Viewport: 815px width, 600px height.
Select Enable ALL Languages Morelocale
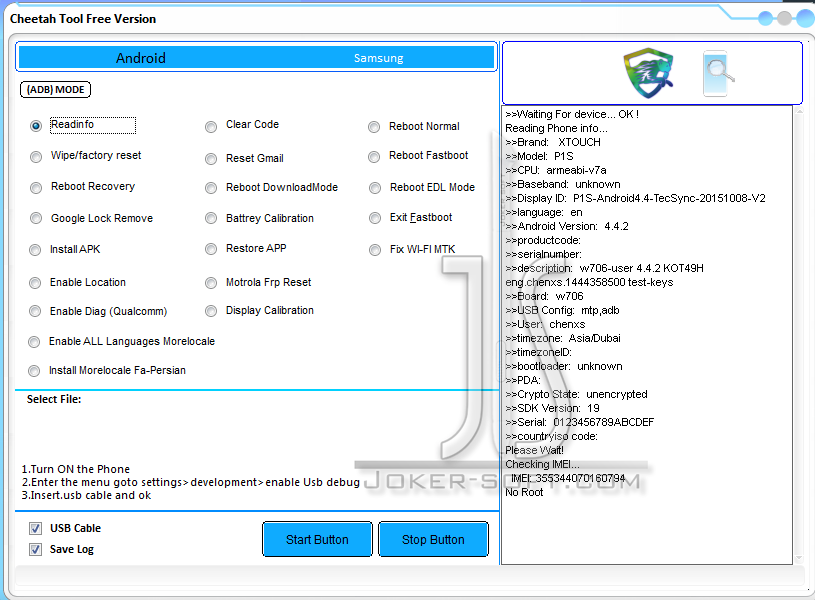[34, 342]
